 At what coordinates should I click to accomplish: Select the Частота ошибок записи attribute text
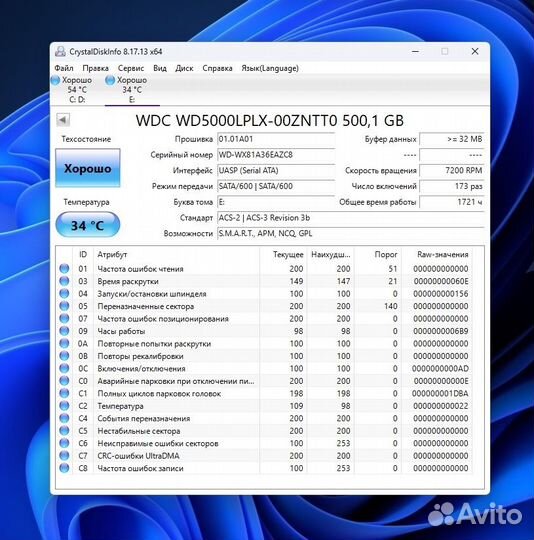140,468
